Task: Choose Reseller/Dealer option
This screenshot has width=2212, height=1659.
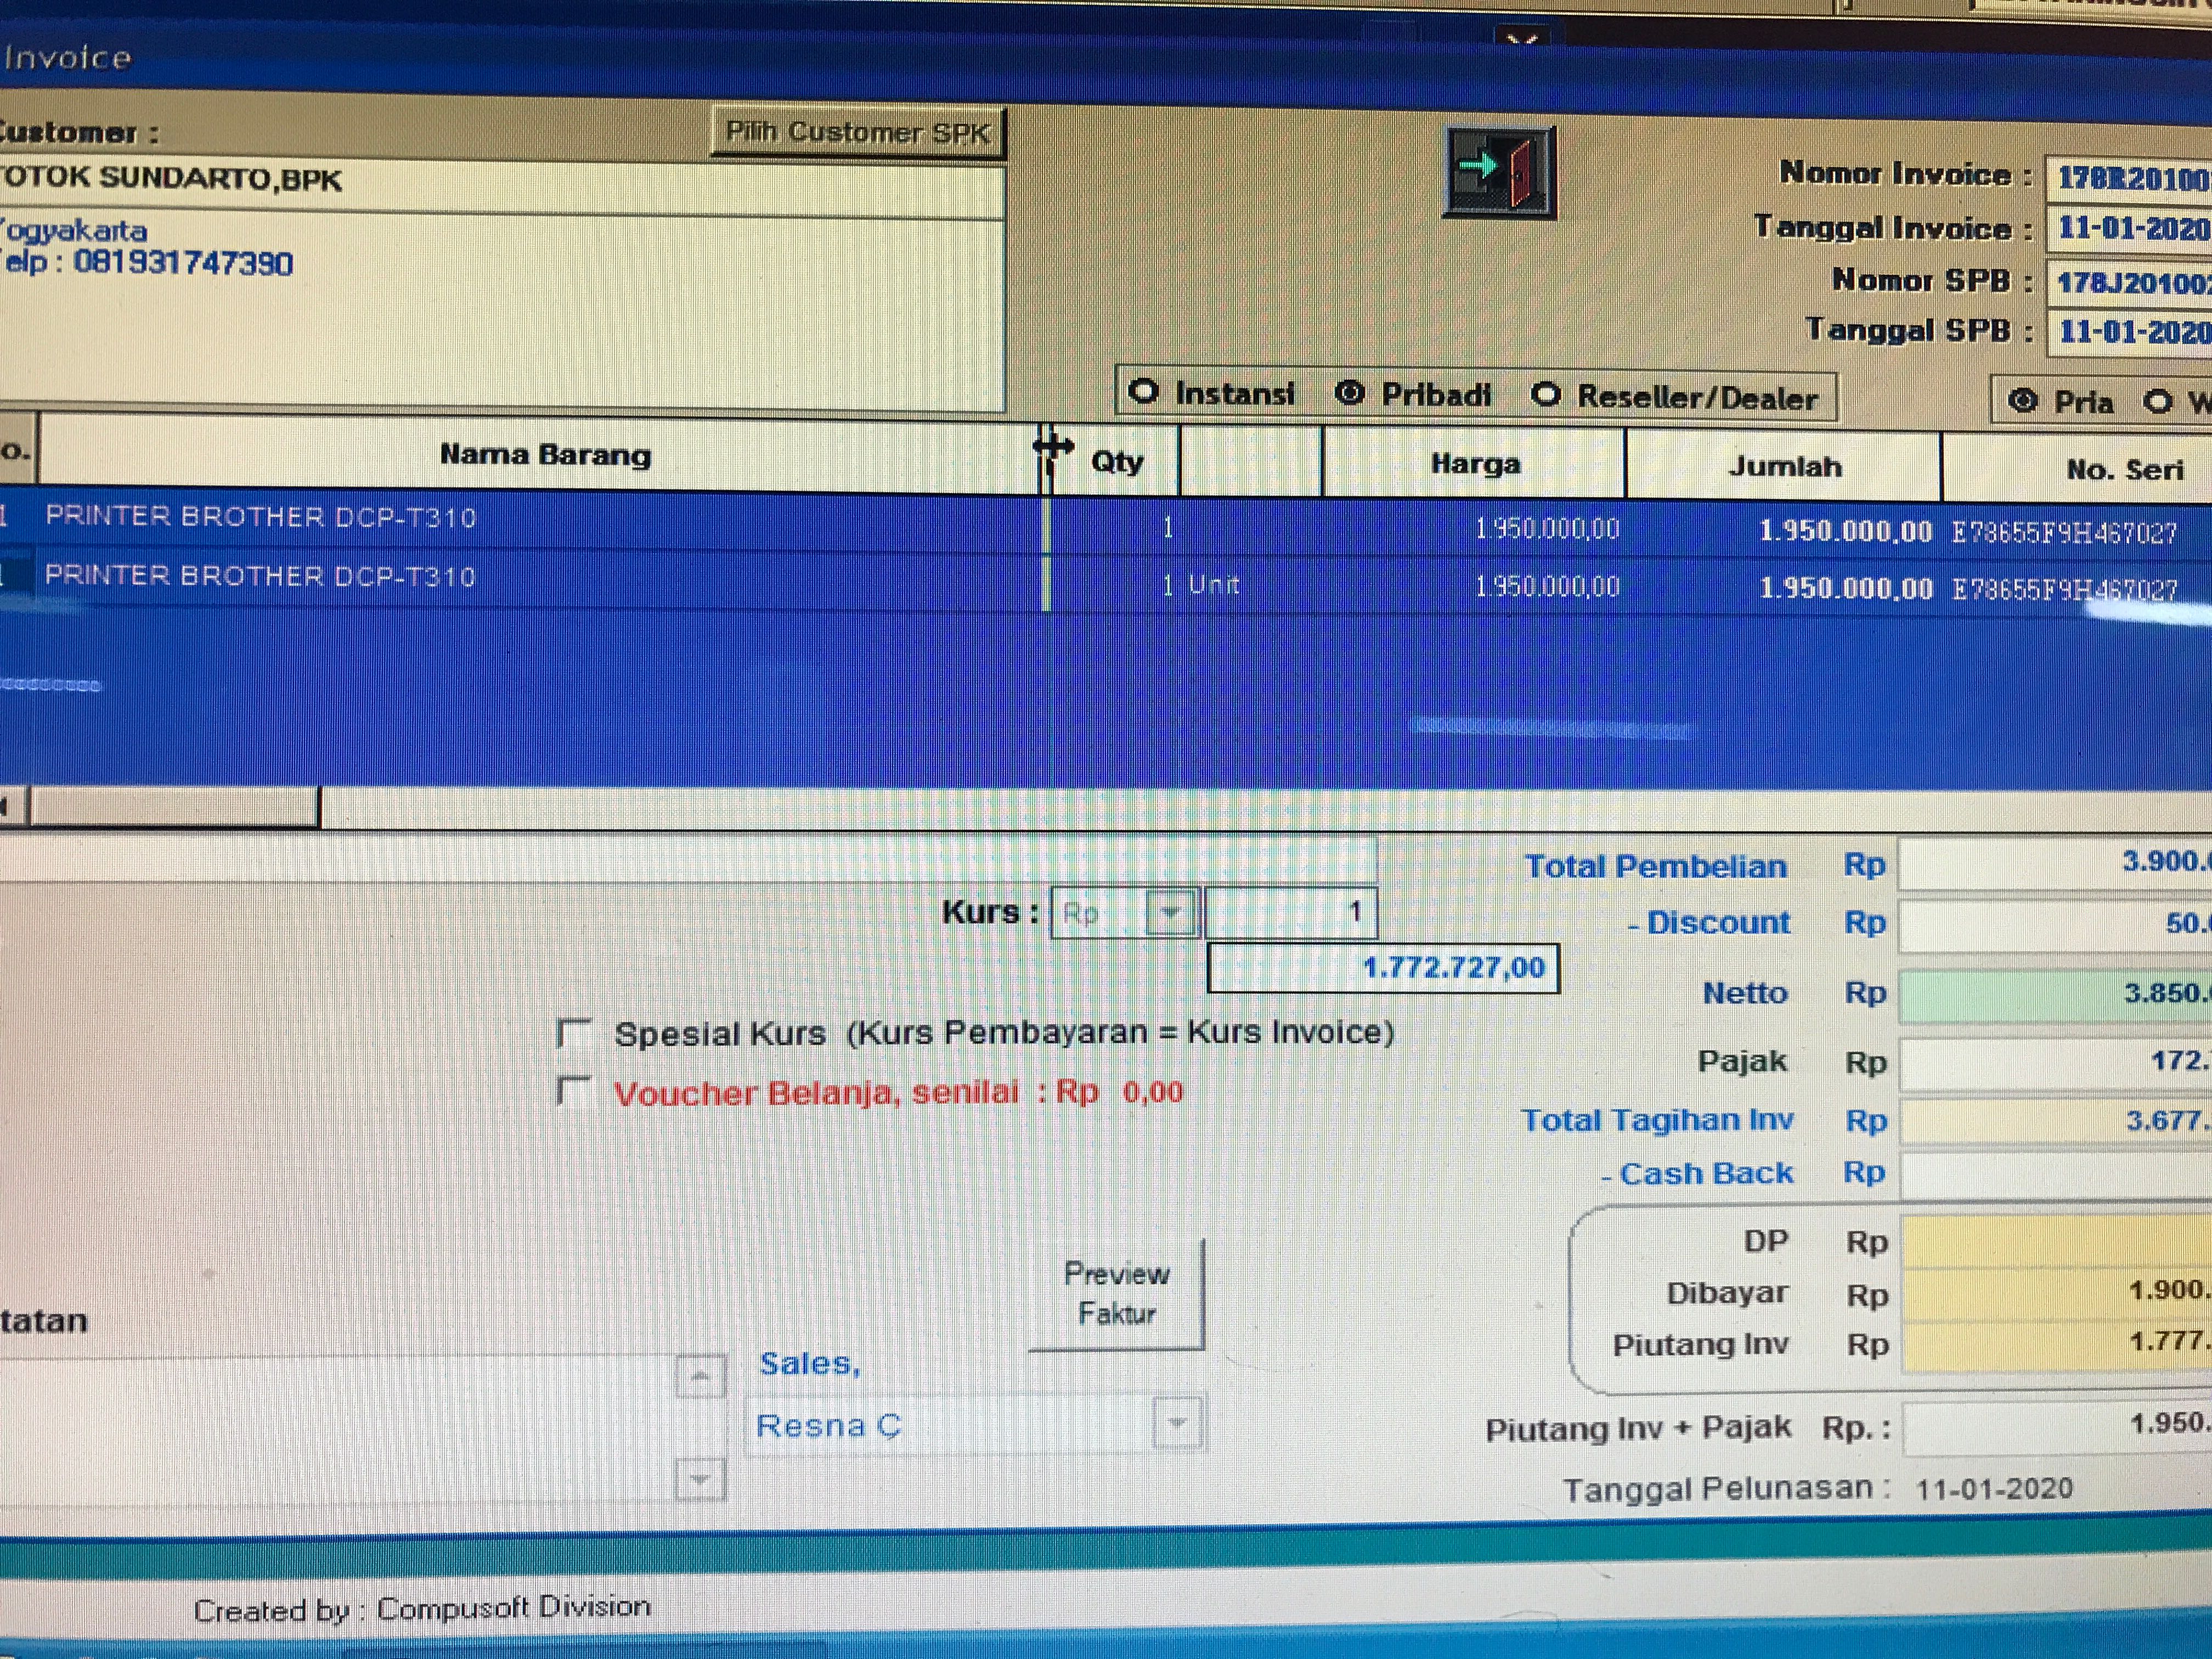Action: coord(1545,395)
